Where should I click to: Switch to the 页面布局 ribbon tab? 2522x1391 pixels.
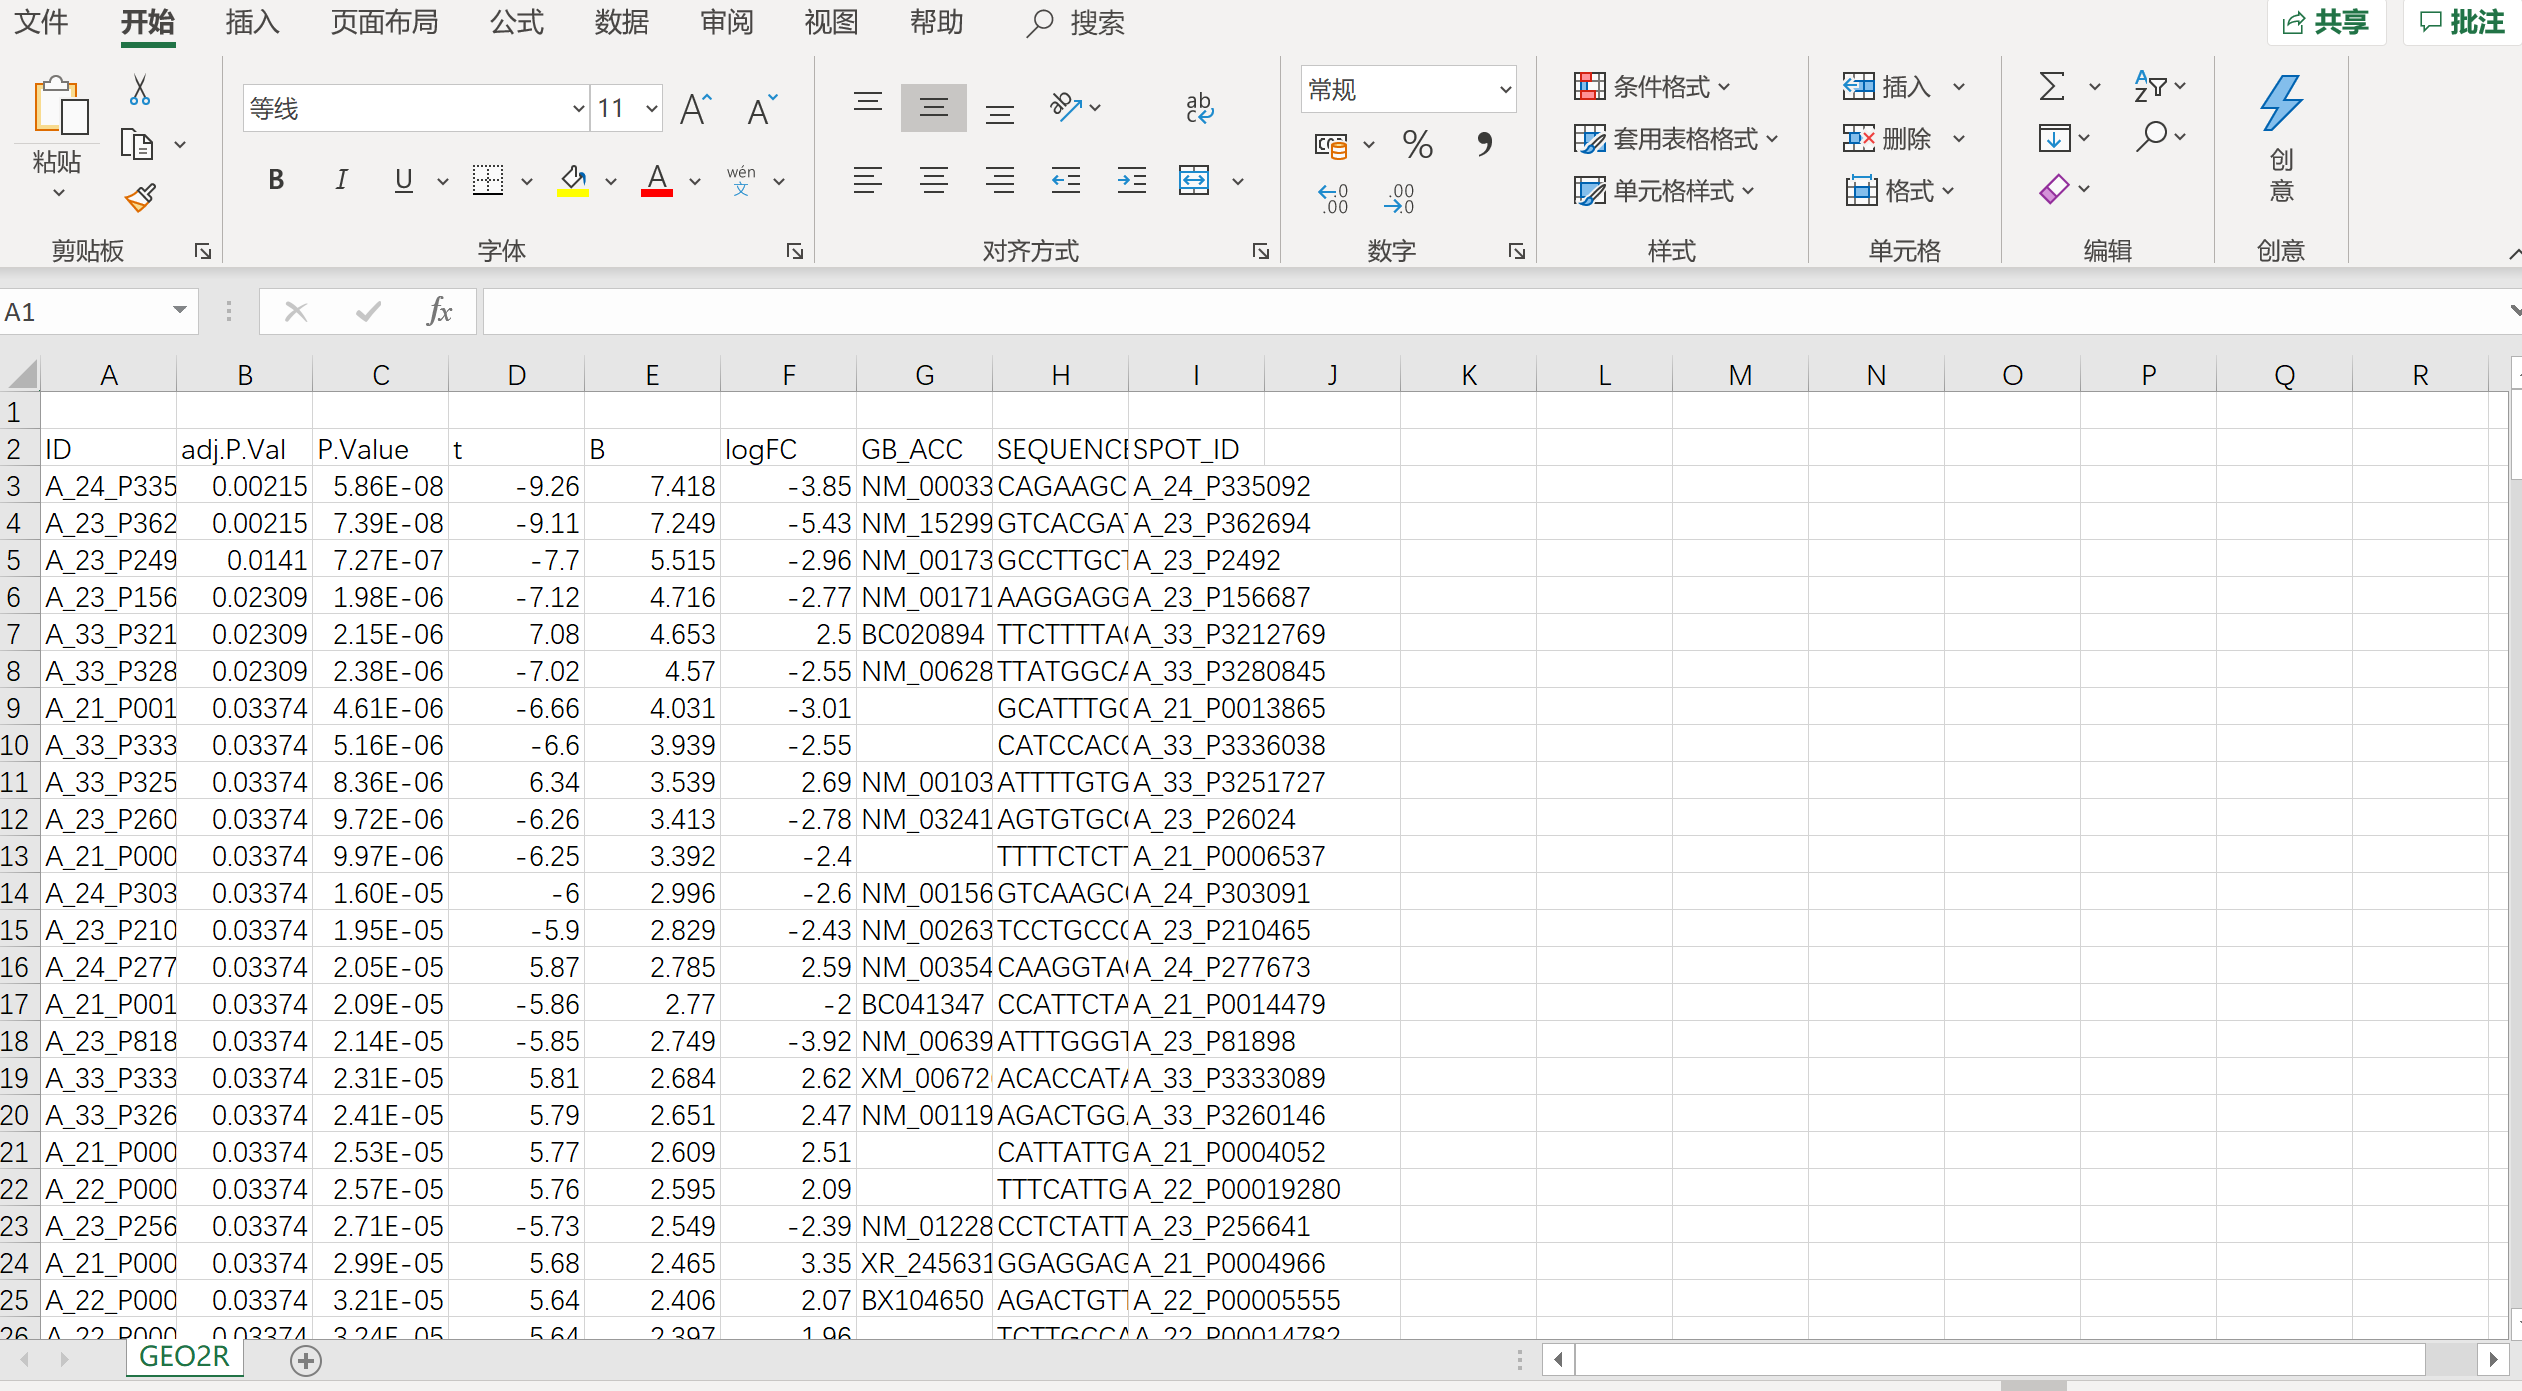tap(384, 22)
